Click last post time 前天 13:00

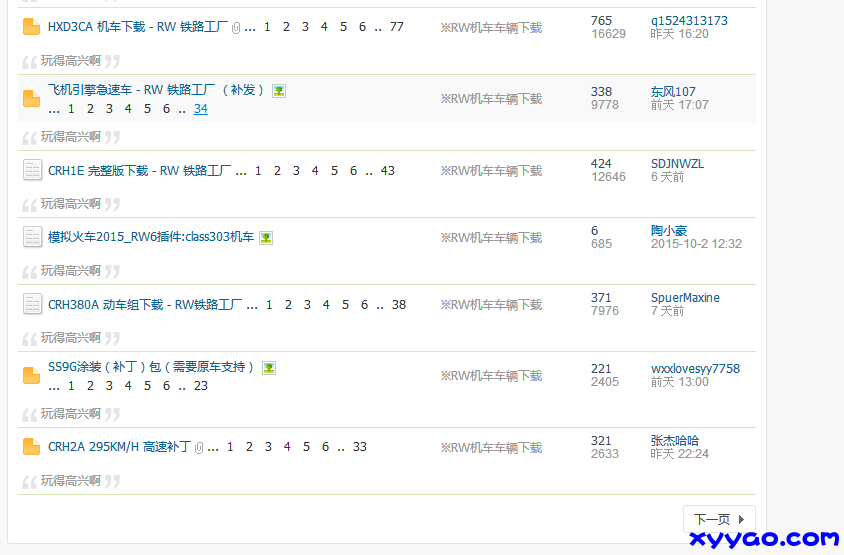point(679,382)
